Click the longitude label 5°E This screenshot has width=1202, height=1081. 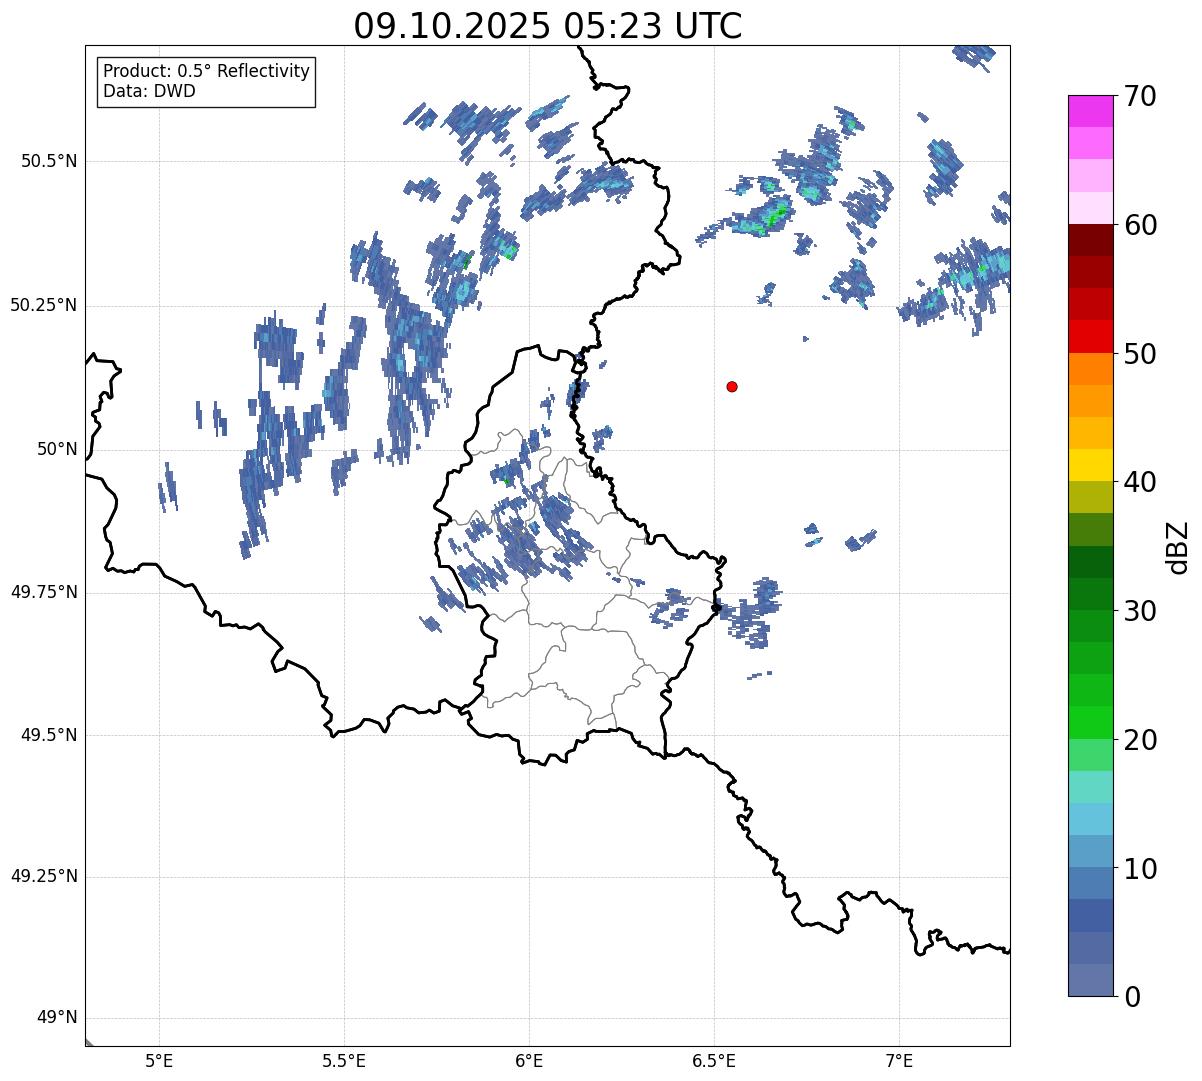(x=159, y=1061)
